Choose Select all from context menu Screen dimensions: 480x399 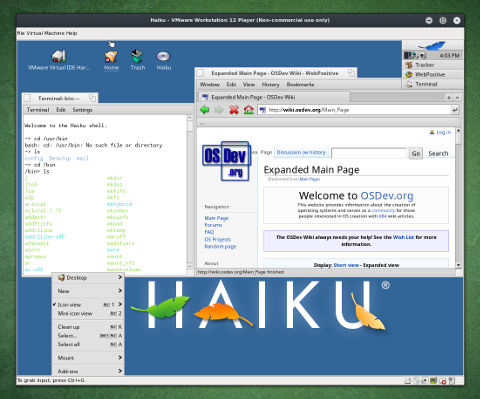click(87, 344)
